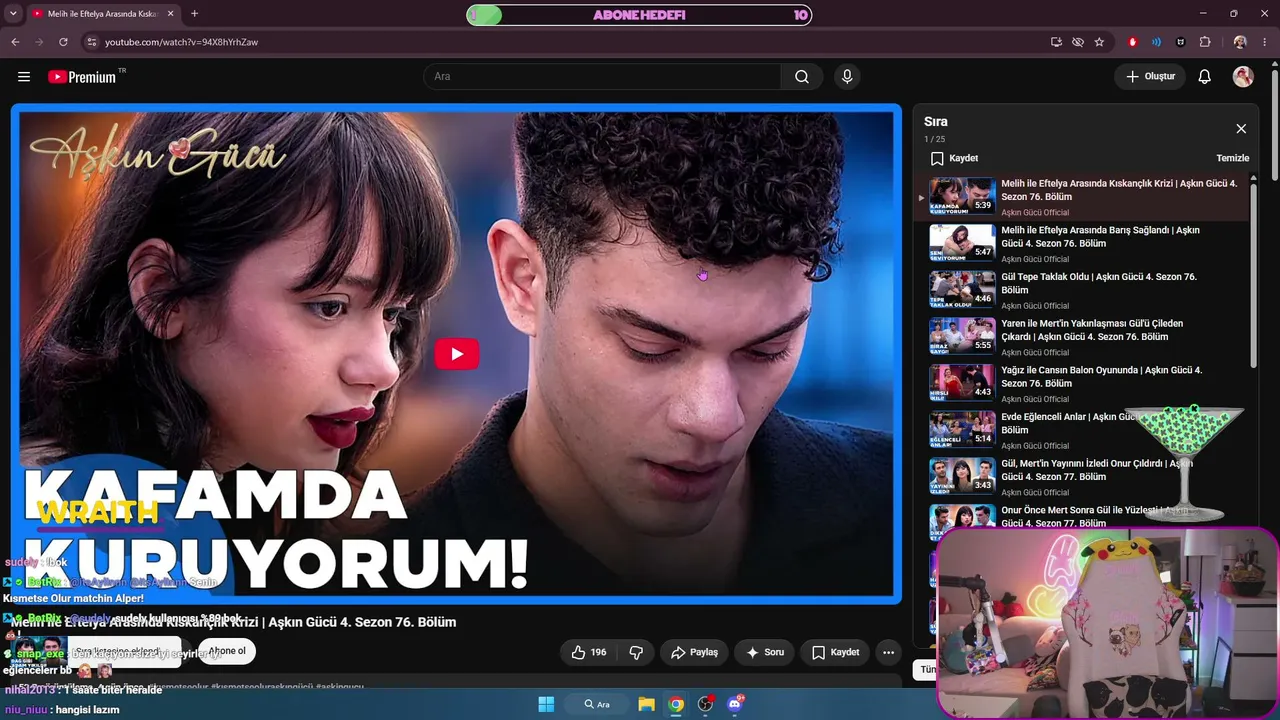Switch to Chrome on the taskbar
Viewport: 1280px width, 720px height.
point(676,704)
